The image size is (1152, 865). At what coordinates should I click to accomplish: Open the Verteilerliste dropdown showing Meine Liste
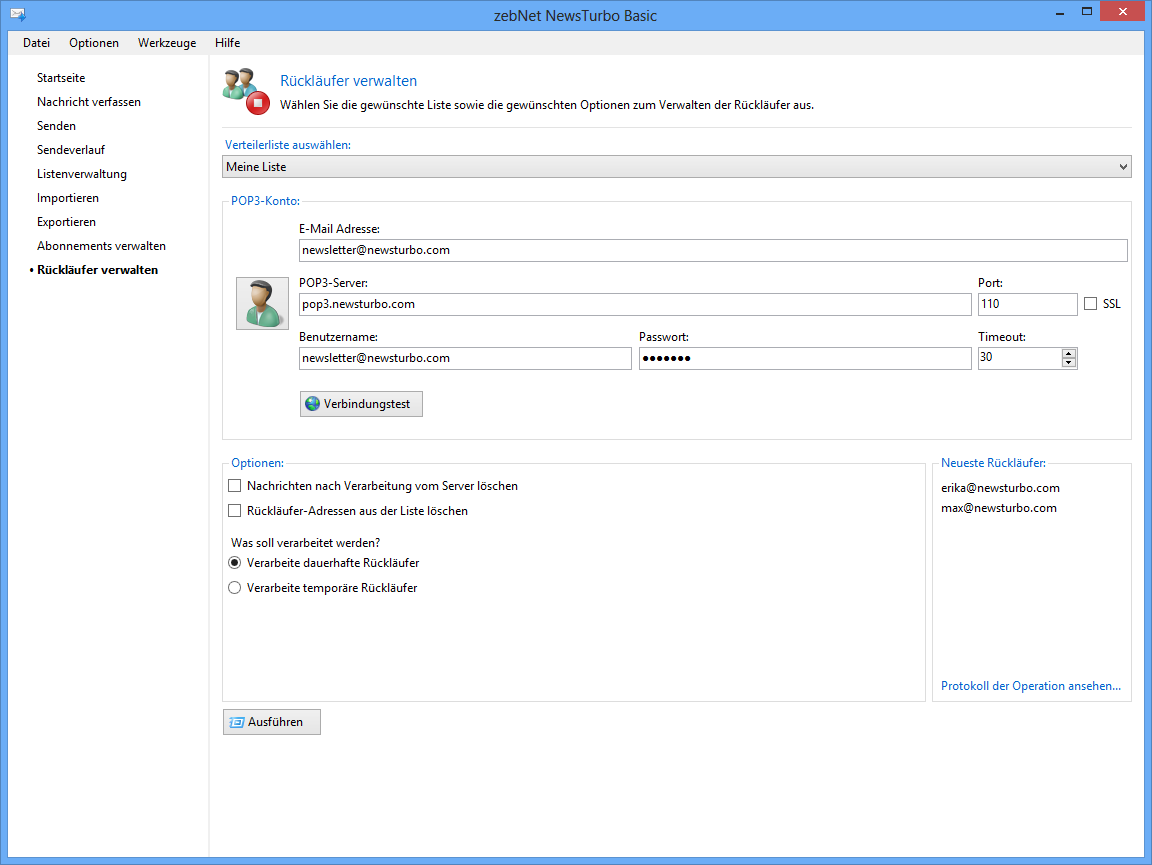(x=677, y=167)
